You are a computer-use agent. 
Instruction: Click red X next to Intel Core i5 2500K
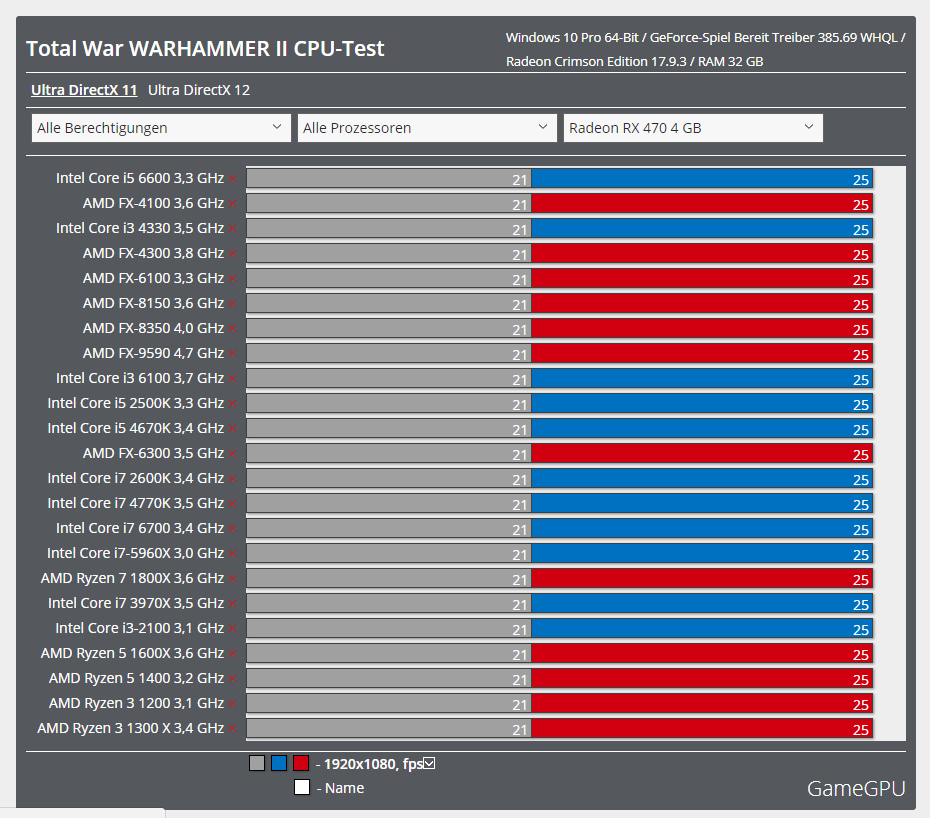click(x=232, y=403)
